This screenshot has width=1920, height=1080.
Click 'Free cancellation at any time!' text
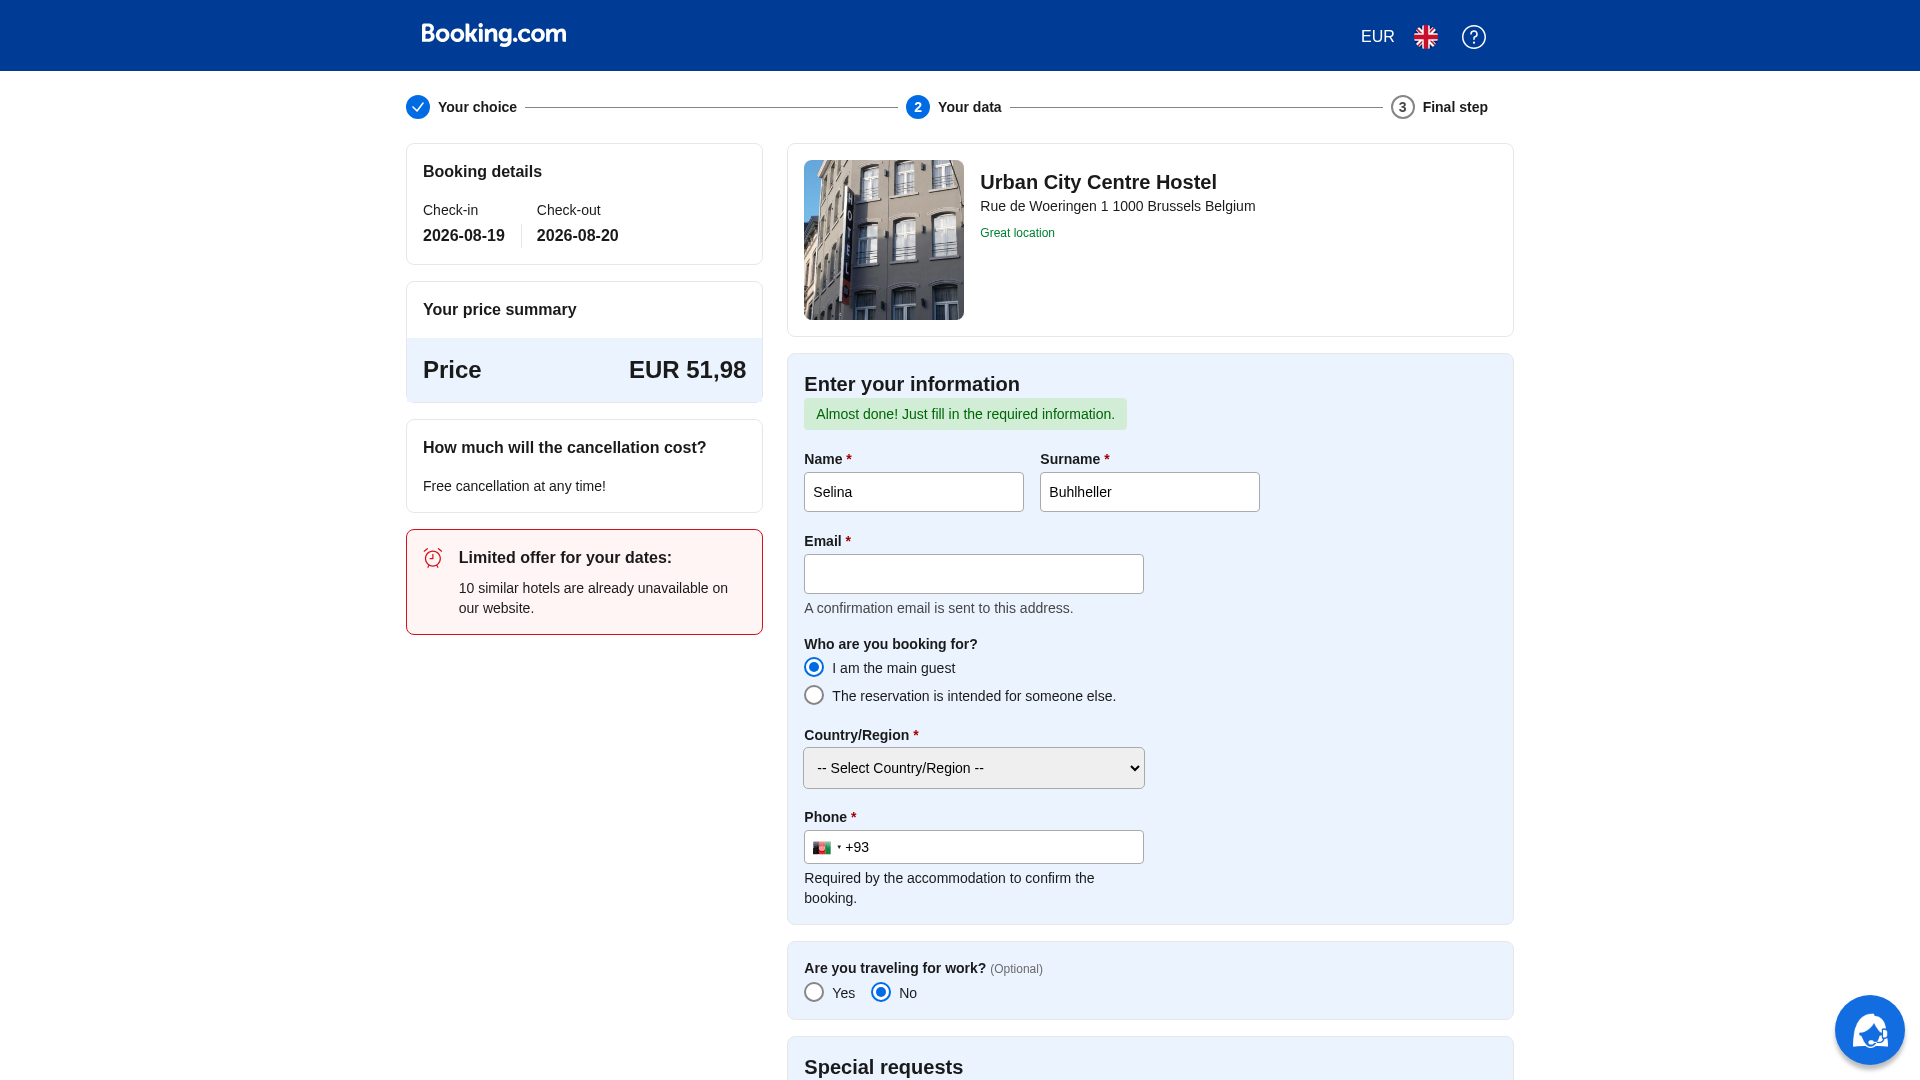pyautogui.click(x=514, y=486)
